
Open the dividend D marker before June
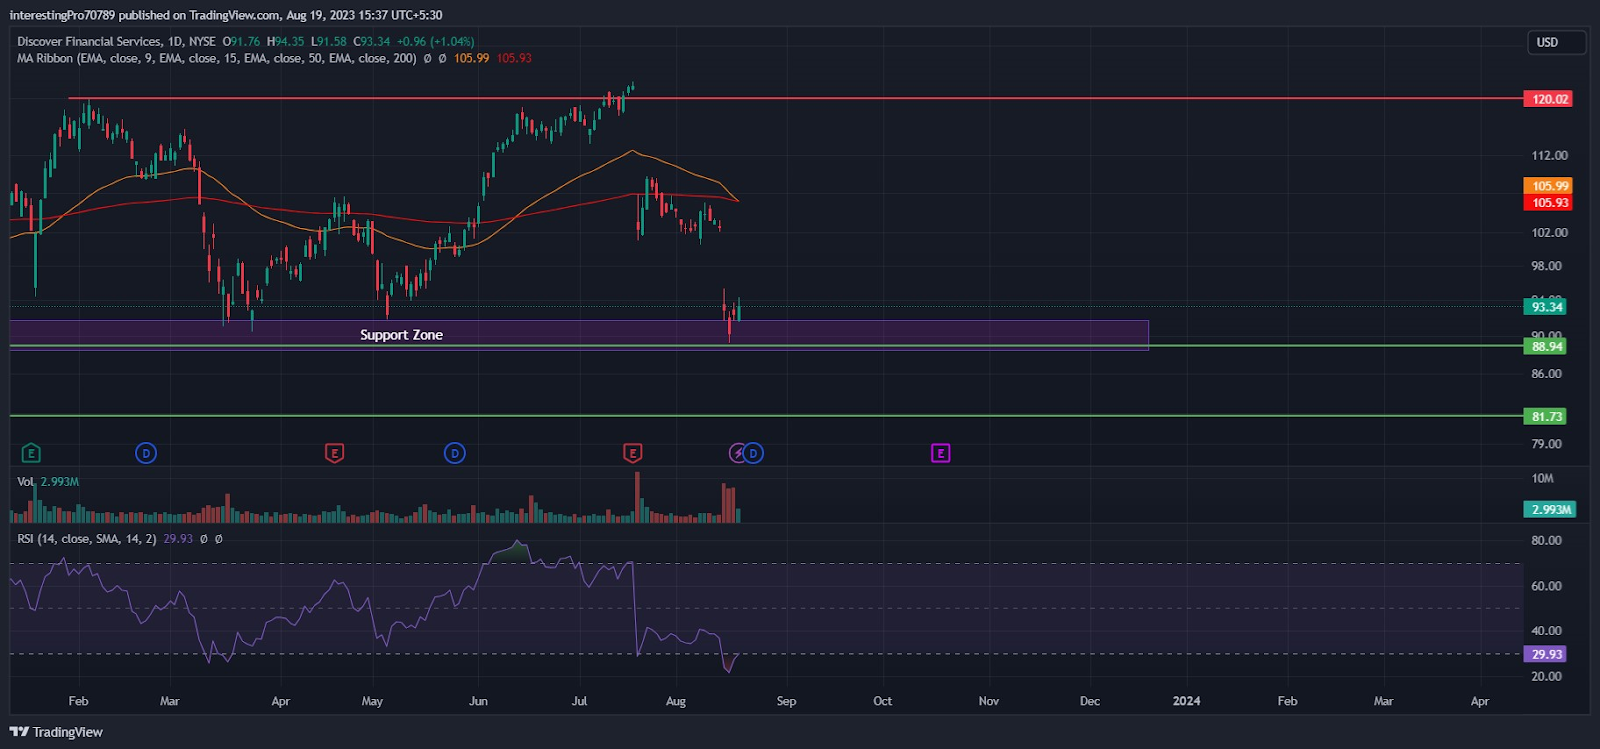click(x=455, y=454)
